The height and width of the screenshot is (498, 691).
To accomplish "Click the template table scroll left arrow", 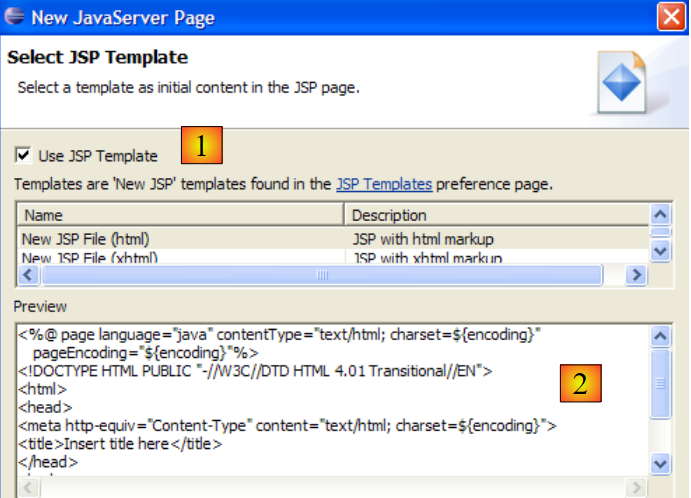I will 27,274.
